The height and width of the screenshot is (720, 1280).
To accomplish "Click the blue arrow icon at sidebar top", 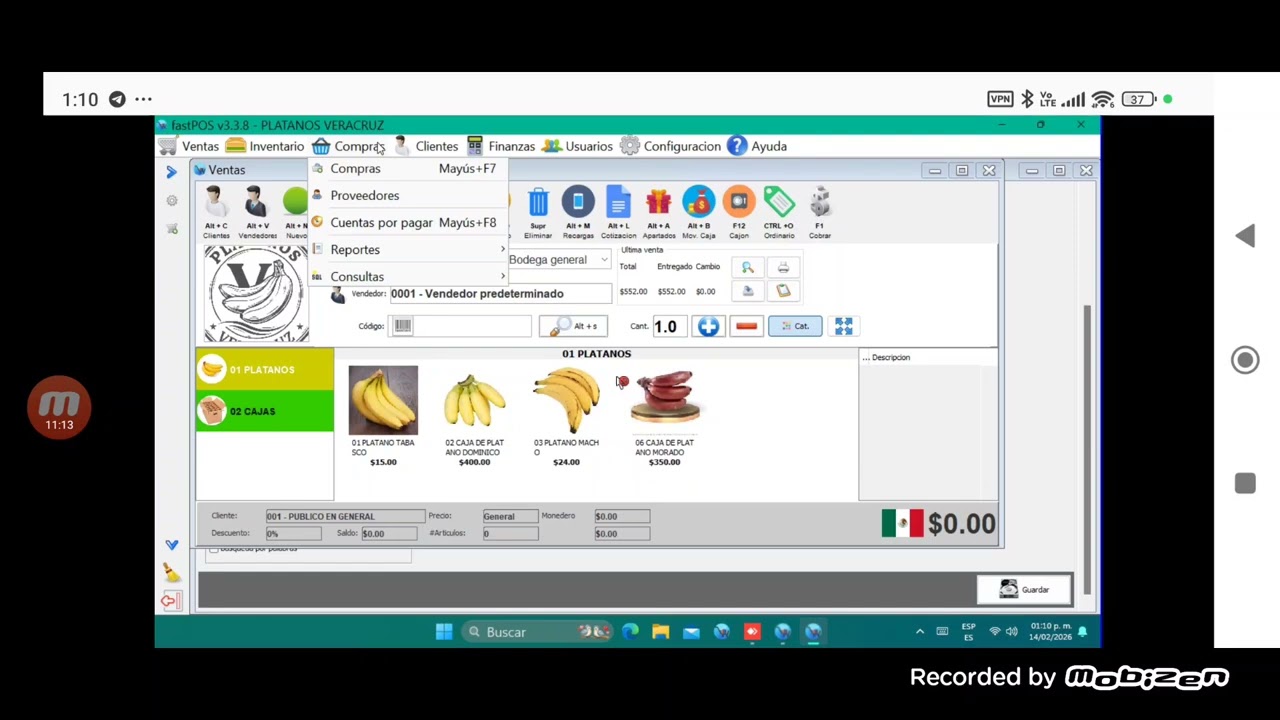I will (171, 172).
